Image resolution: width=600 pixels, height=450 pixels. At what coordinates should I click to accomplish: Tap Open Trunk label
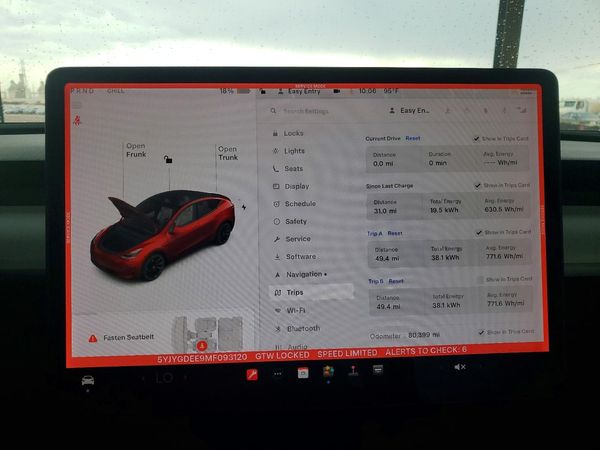228,153
